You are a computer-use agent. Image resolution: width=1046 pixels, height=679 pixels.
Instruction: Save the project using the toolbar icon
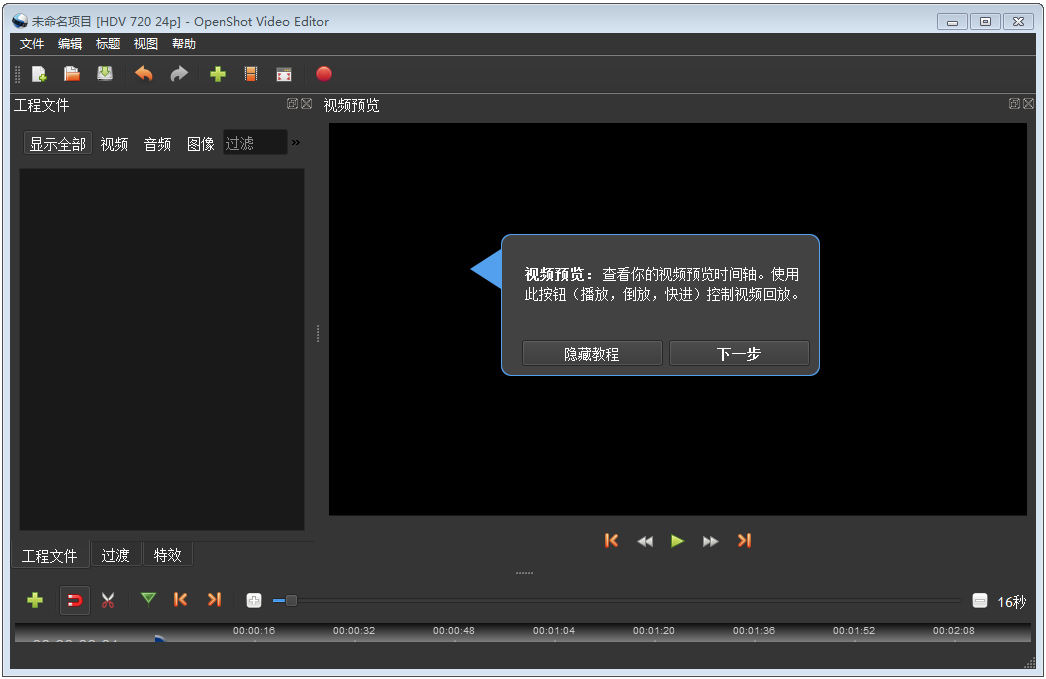[x=105, y=74]
